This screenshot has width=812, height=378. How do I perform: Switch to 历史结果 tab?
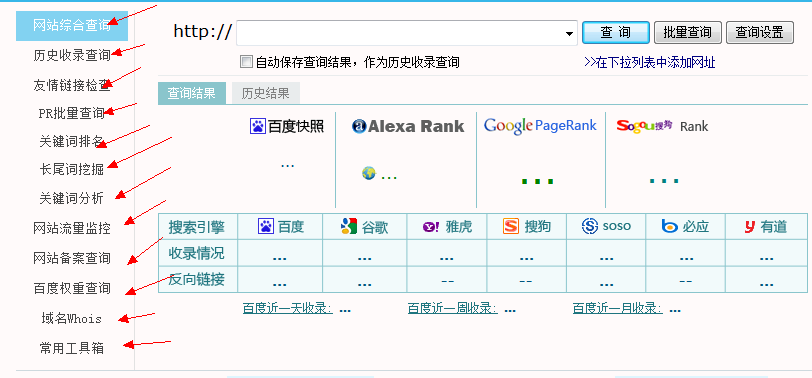266,93
